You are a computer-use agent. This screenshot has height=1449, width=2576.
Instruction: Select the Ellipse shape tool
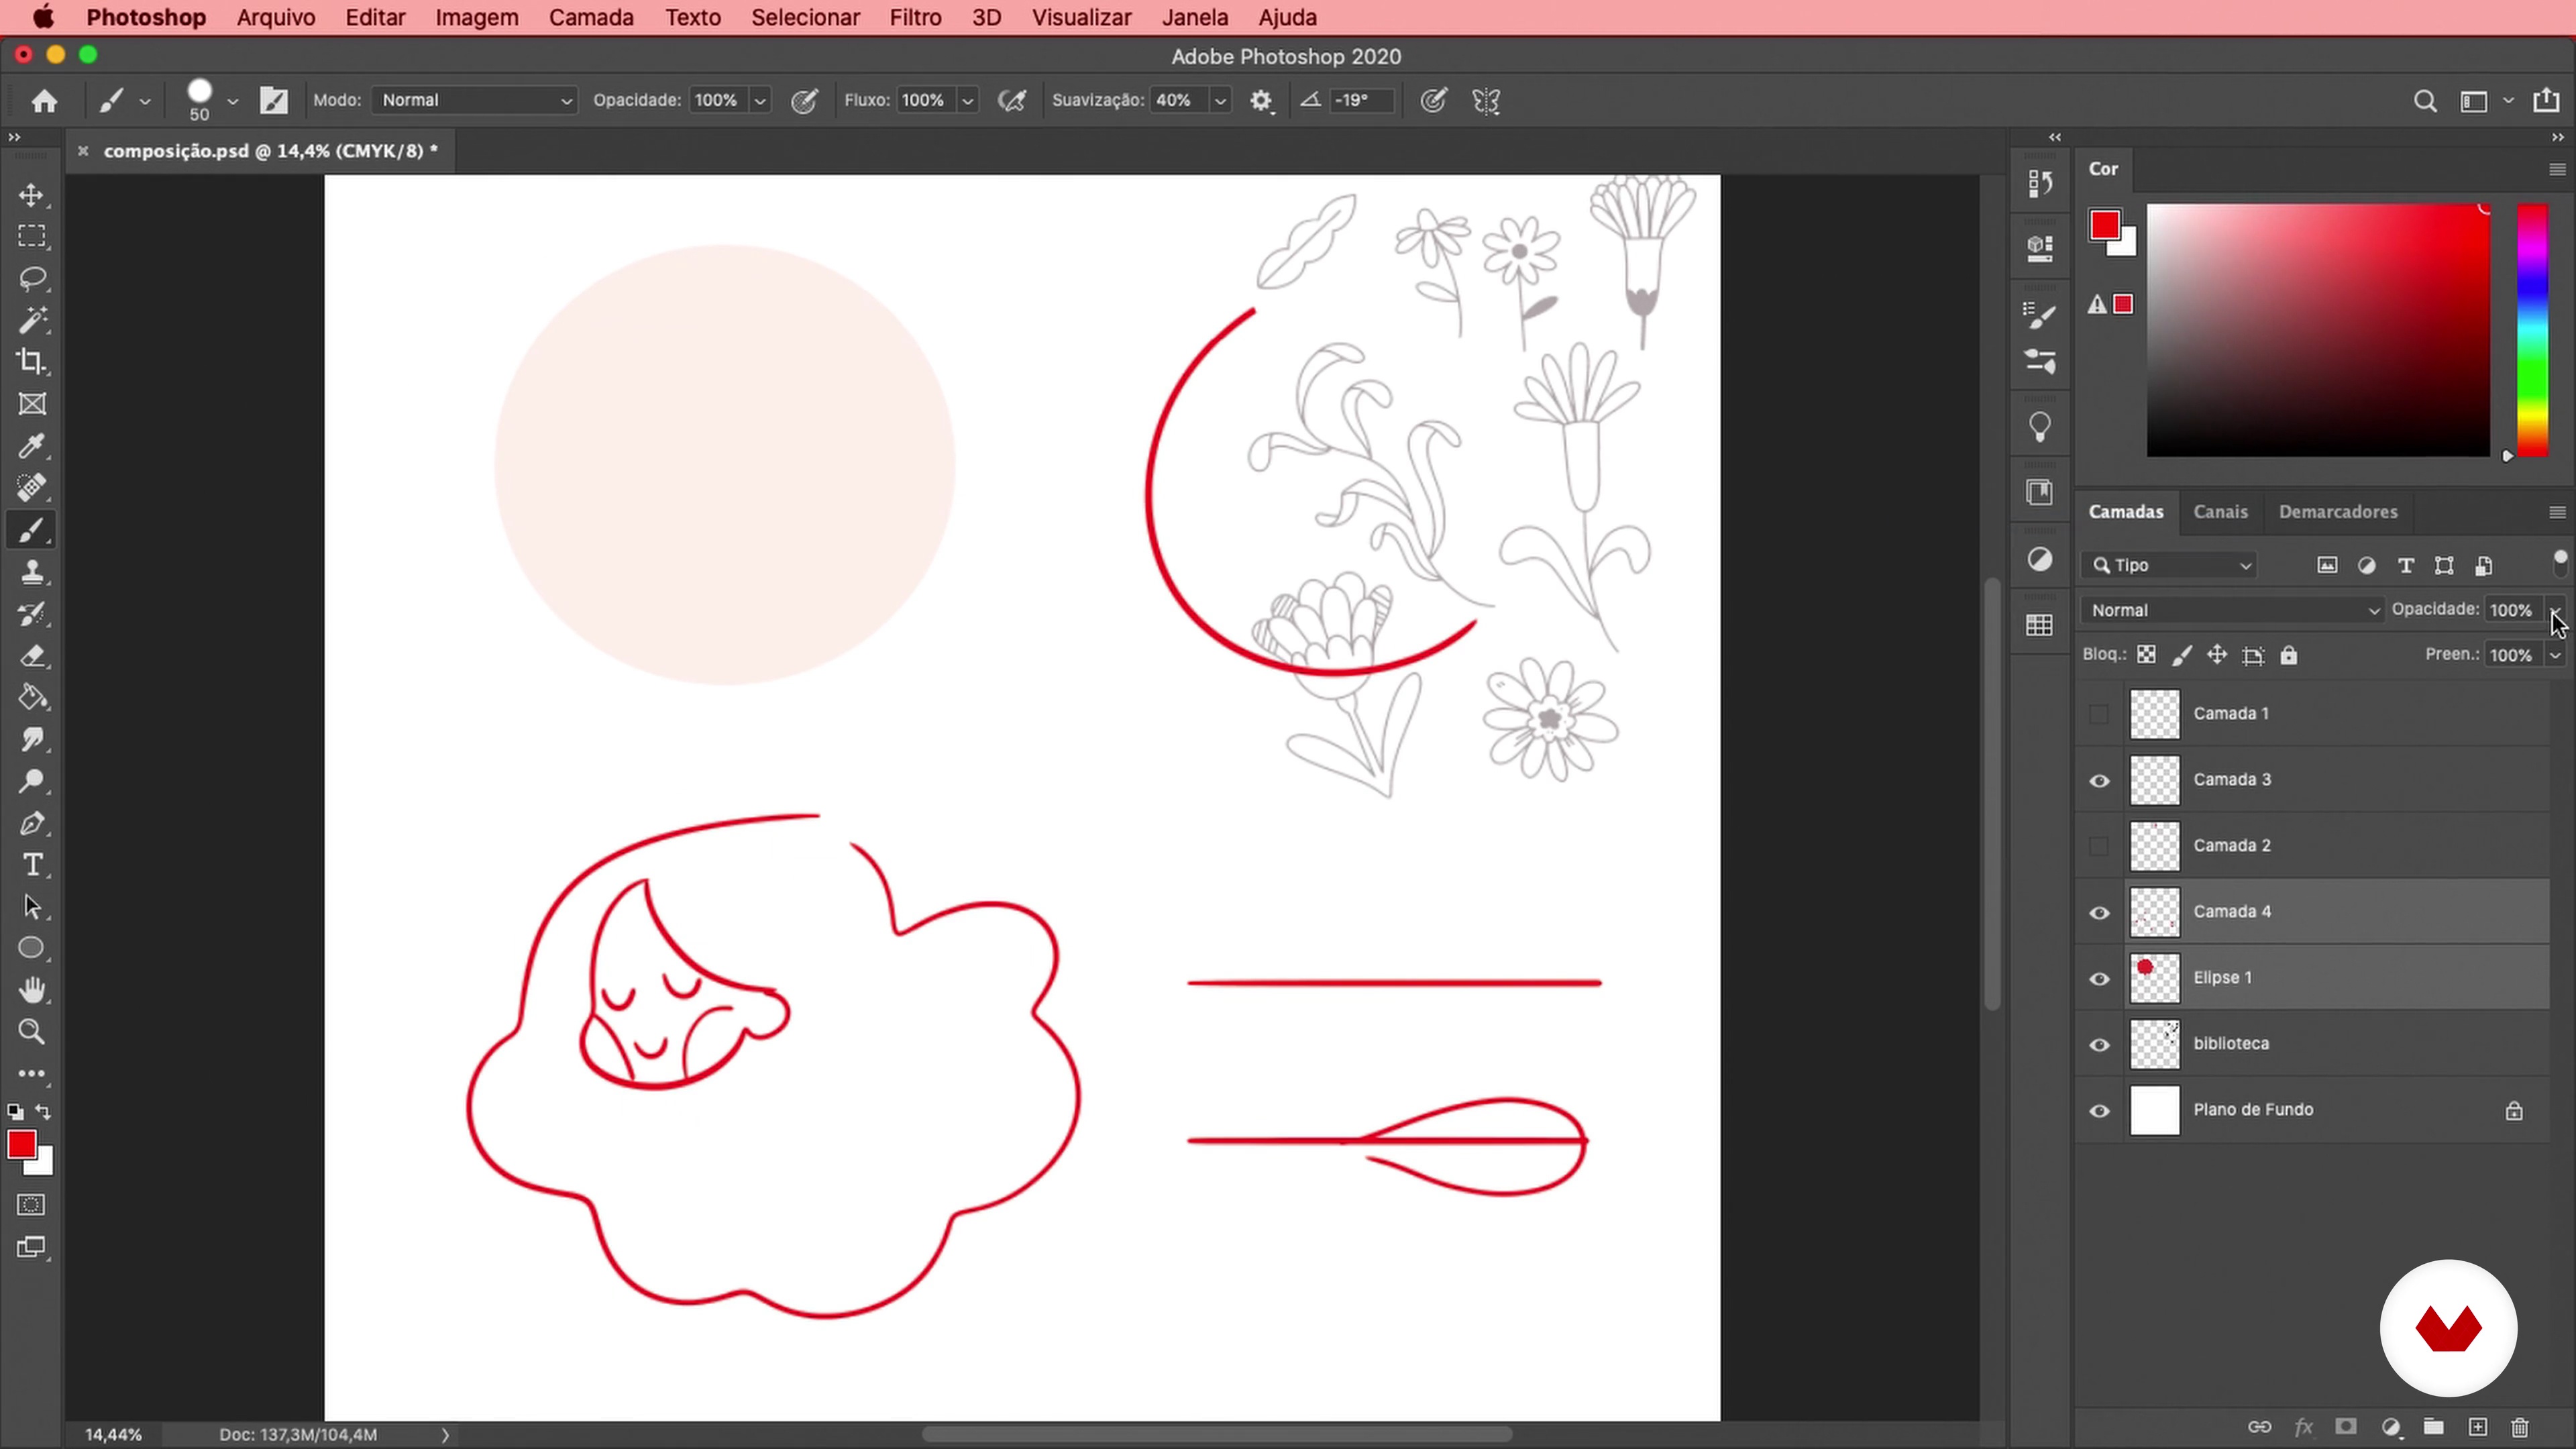coord(32,948)
